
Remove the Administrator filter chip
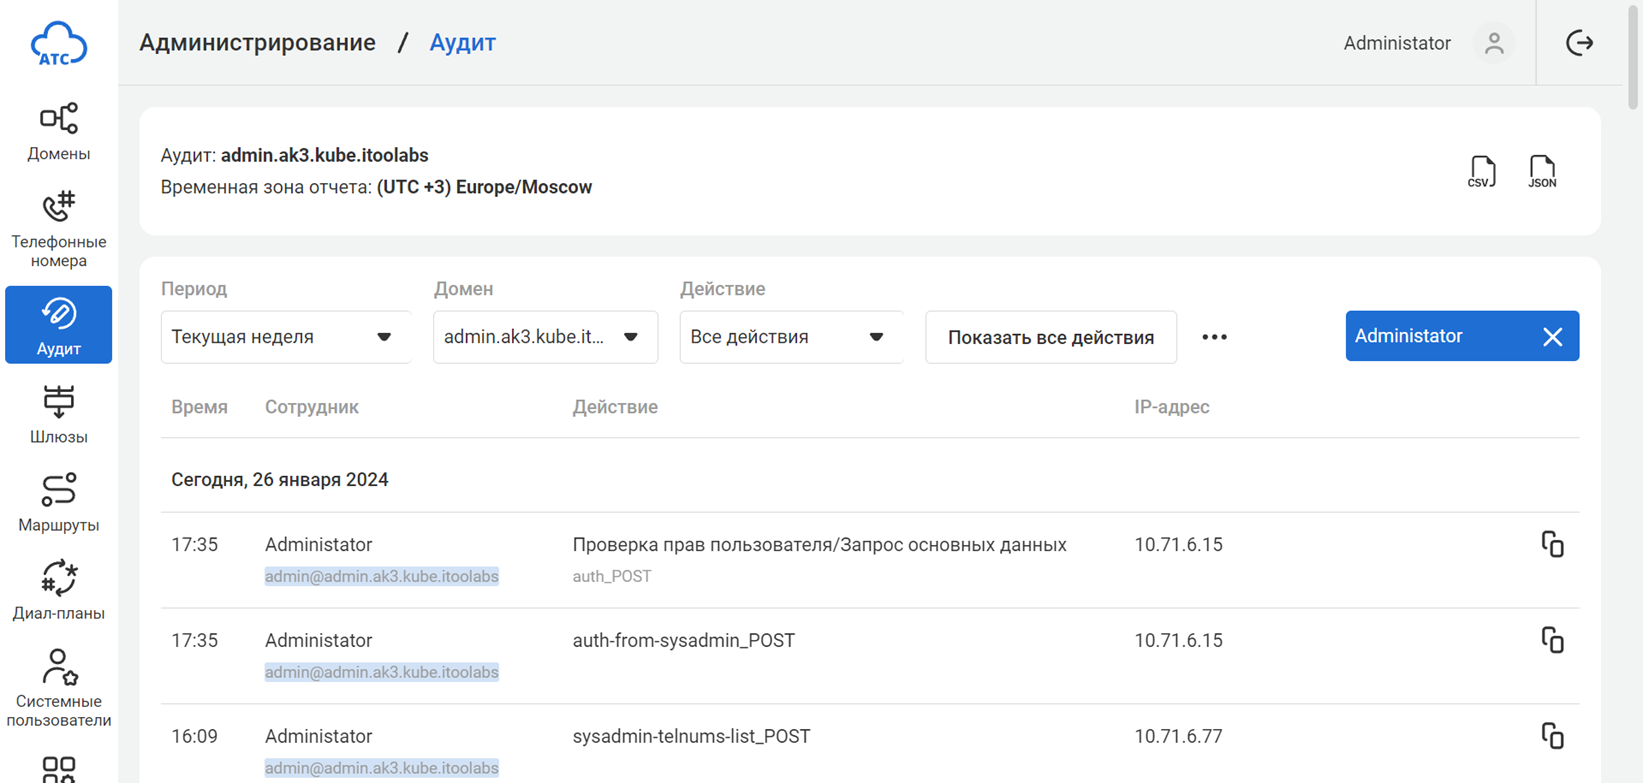coord(1552,337)
